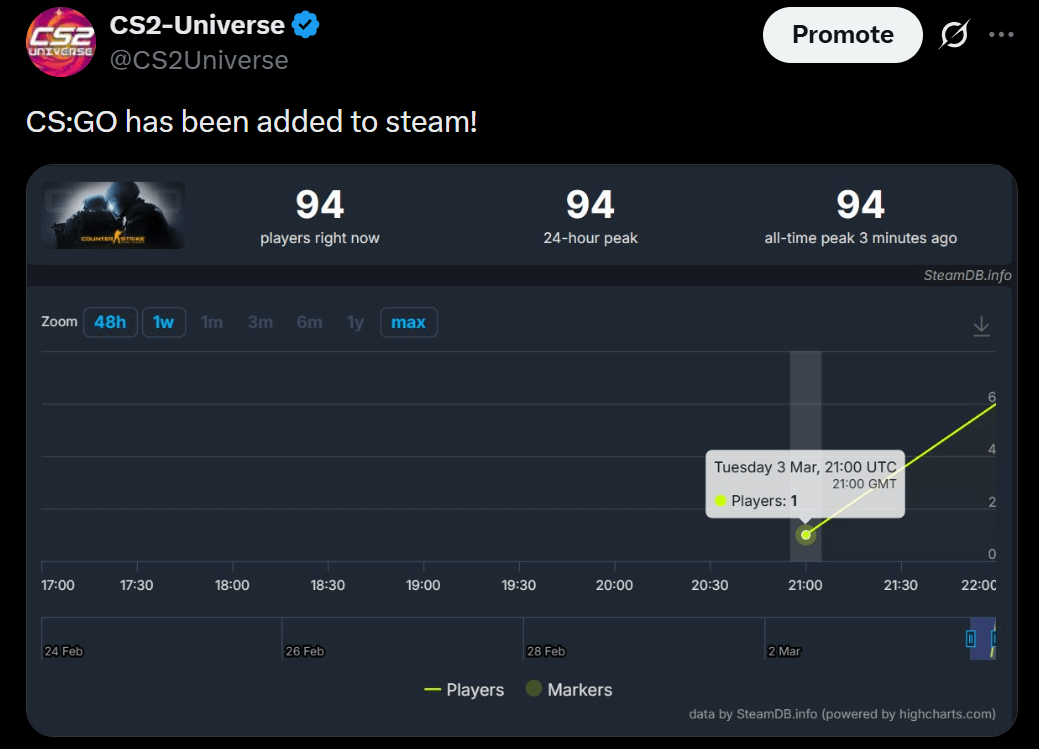
Task: Set chart zoom to 48h
Action: point(110,322)
